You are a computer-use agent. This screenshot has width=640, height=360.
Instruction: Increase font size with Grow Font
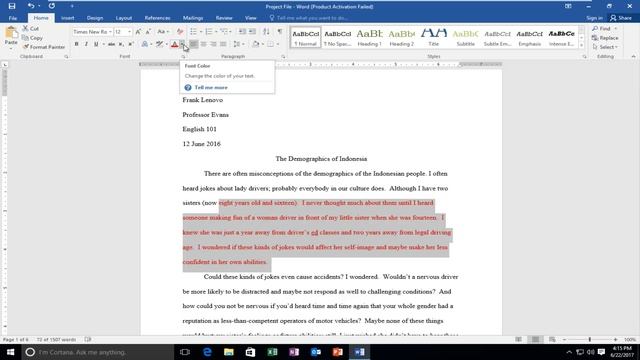[x=138, y=32]
